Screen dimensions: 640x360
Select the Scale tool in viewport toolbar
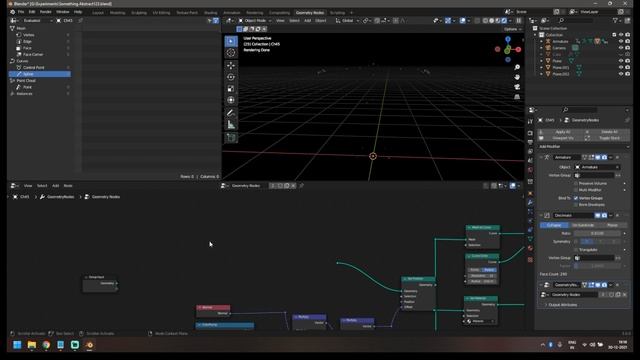tap(231, 89)
